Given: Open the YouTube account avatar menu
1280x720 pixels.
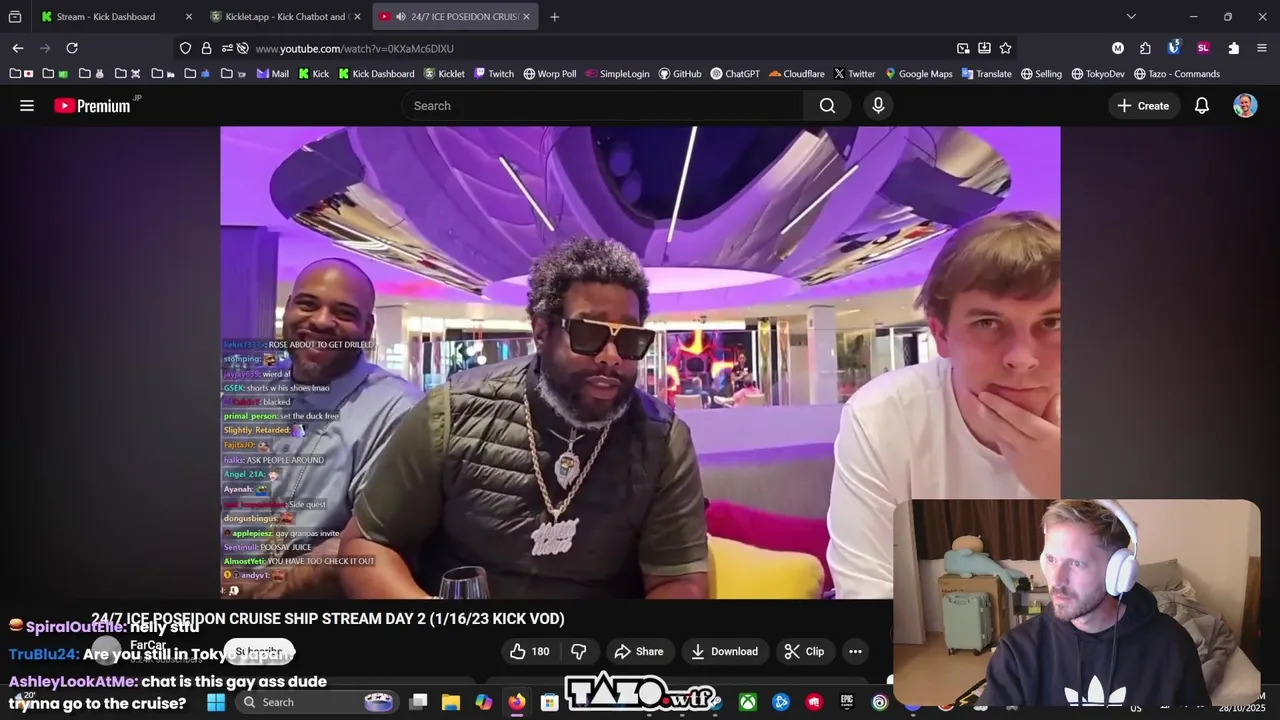Looking at the screenshot, I should (x=1245, y=105).
